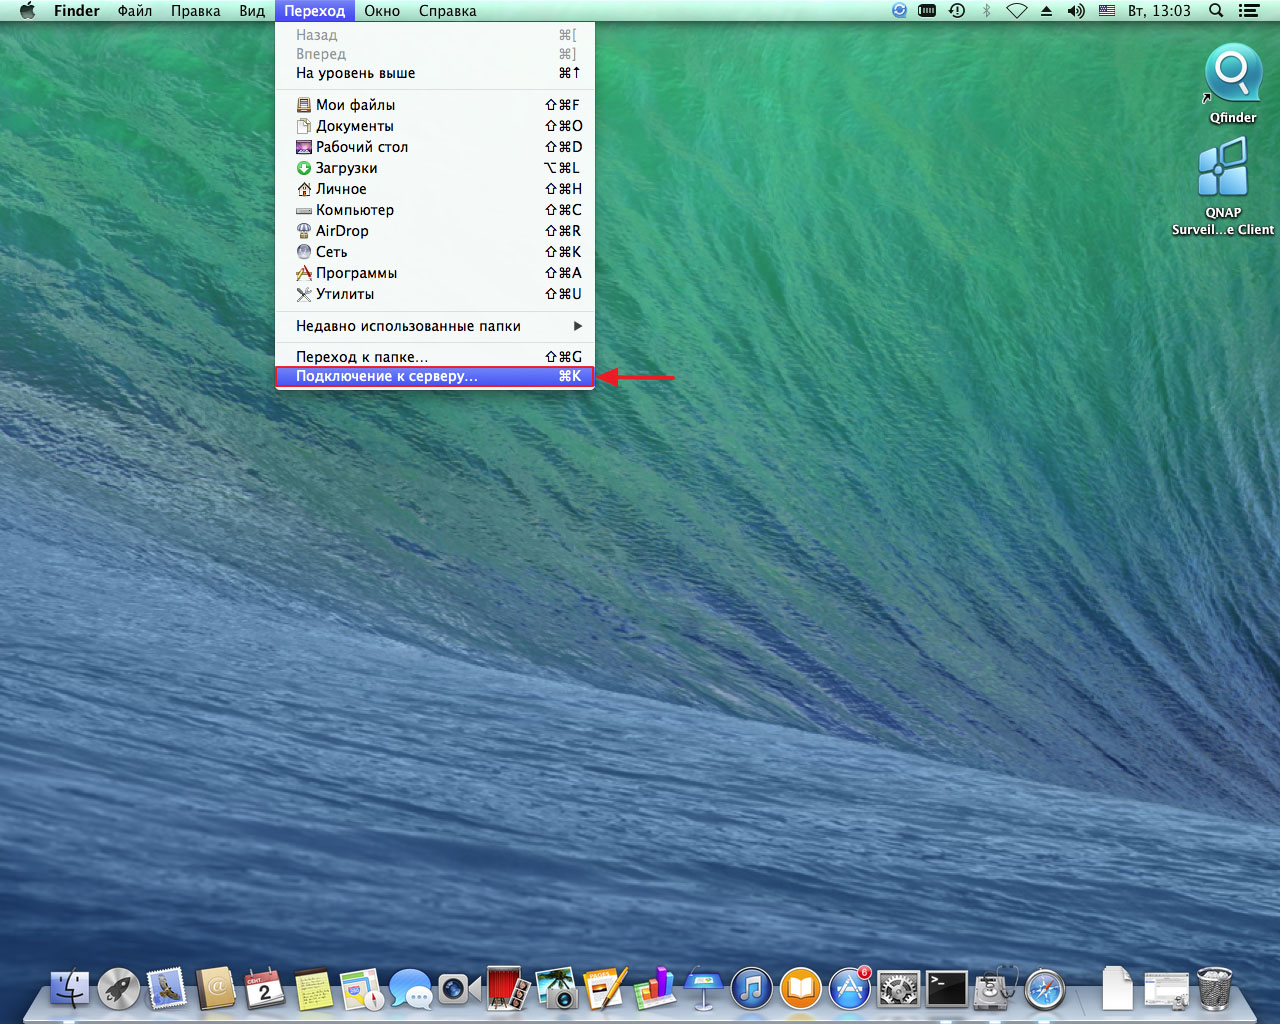Click the volume speaker icon in menu bar
The width and height of the screenshot is (1280, 1024).
pyautogui.click(x=1076, y=10)
